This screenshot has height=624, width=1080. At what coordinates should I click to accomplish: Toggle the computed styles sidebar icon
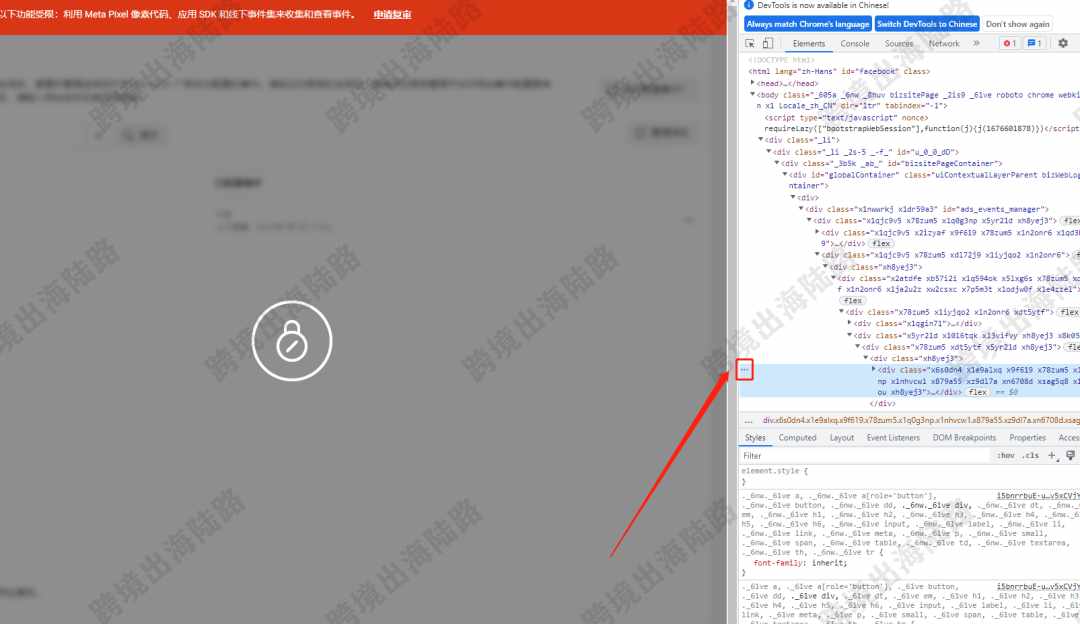click(1070, 455)
